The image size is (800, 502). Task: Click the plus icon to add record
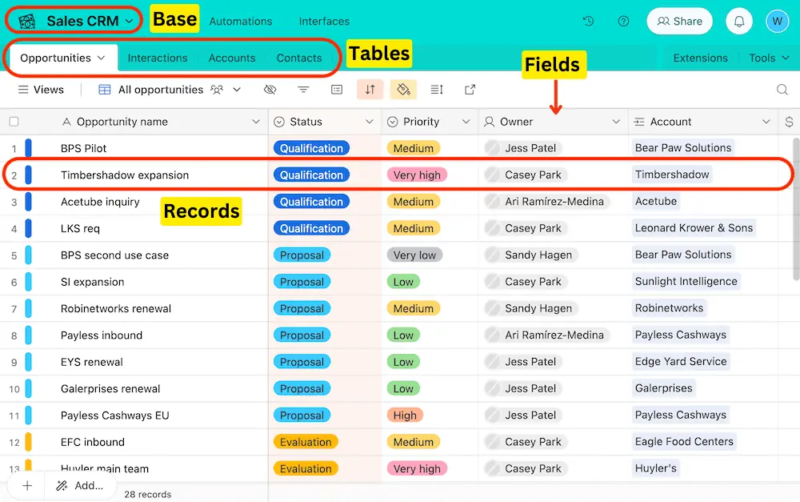[x=27, y=486]
